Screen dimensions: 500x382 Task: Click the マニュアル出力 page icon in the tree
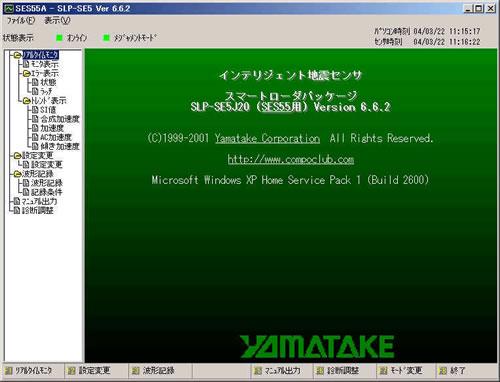(x=17, y=201)
